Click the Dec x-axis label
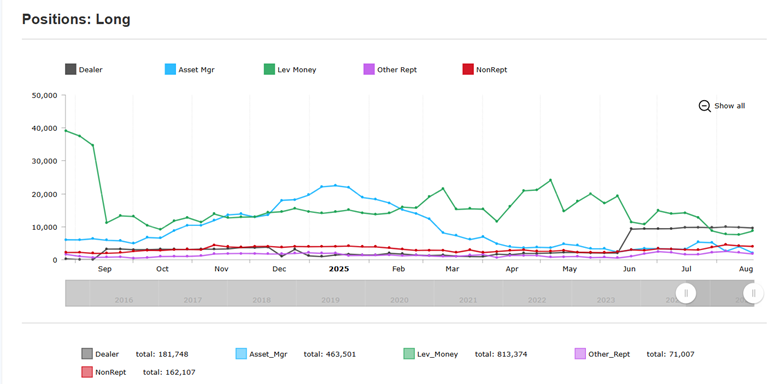781x384 pixels. pyautogui.click(x=279, y=269)
